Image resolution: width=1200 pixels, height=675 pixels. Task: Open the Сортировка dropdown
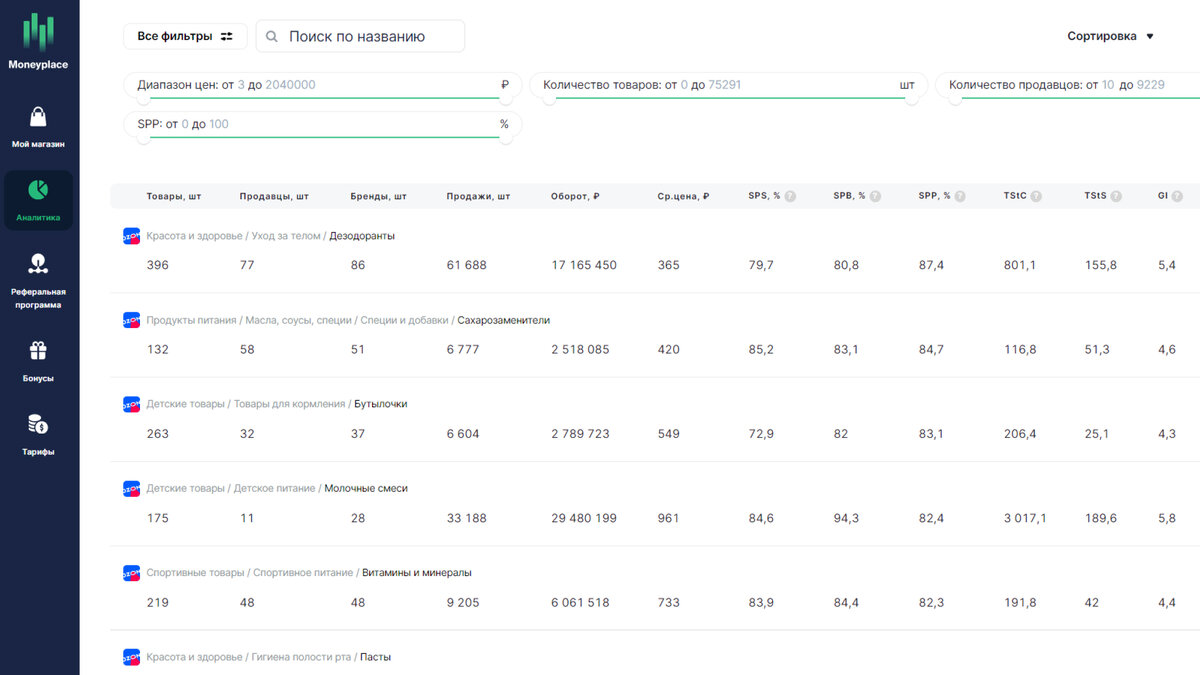(x=1110, y=36)
